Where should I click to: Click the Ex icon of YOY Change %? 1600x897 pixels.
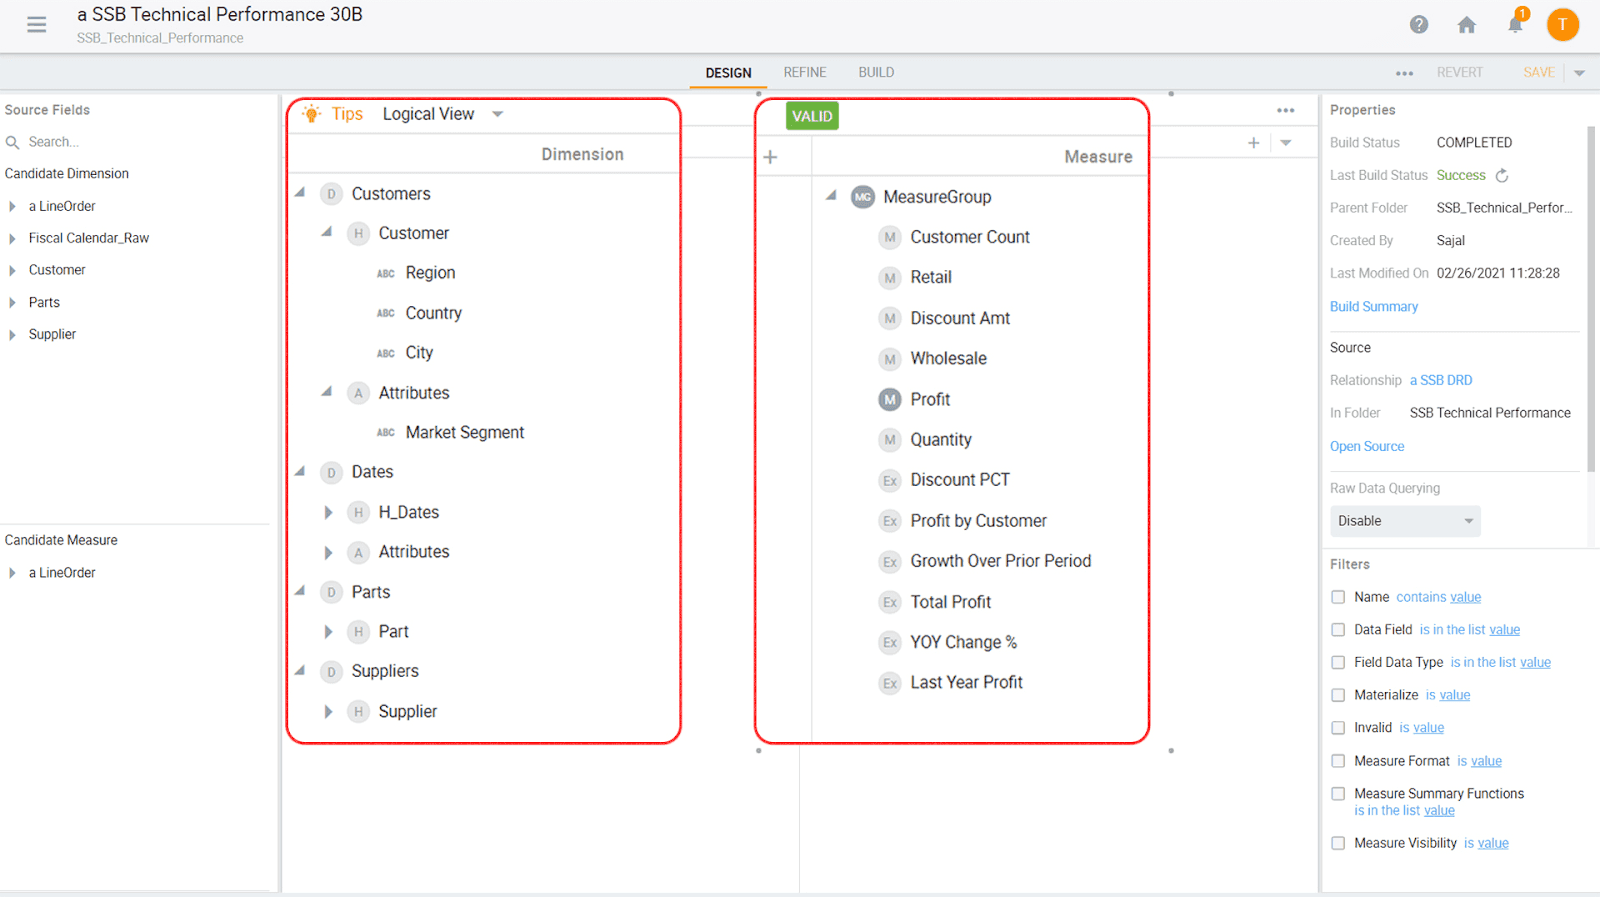coord(890,642)
